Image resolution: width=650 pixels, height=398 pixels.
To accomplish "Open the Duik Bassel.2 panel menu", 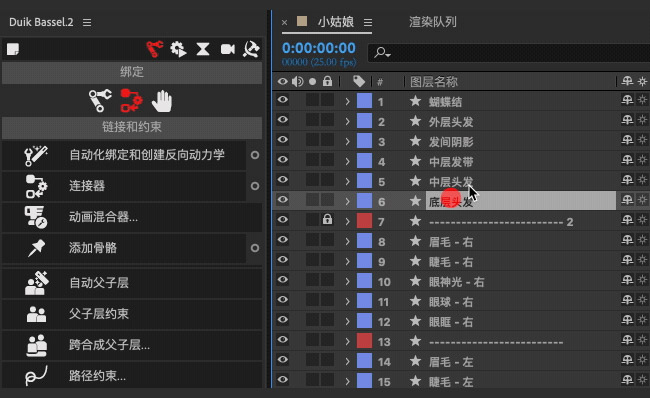I will pyautogui.click(x=87, y=22).
